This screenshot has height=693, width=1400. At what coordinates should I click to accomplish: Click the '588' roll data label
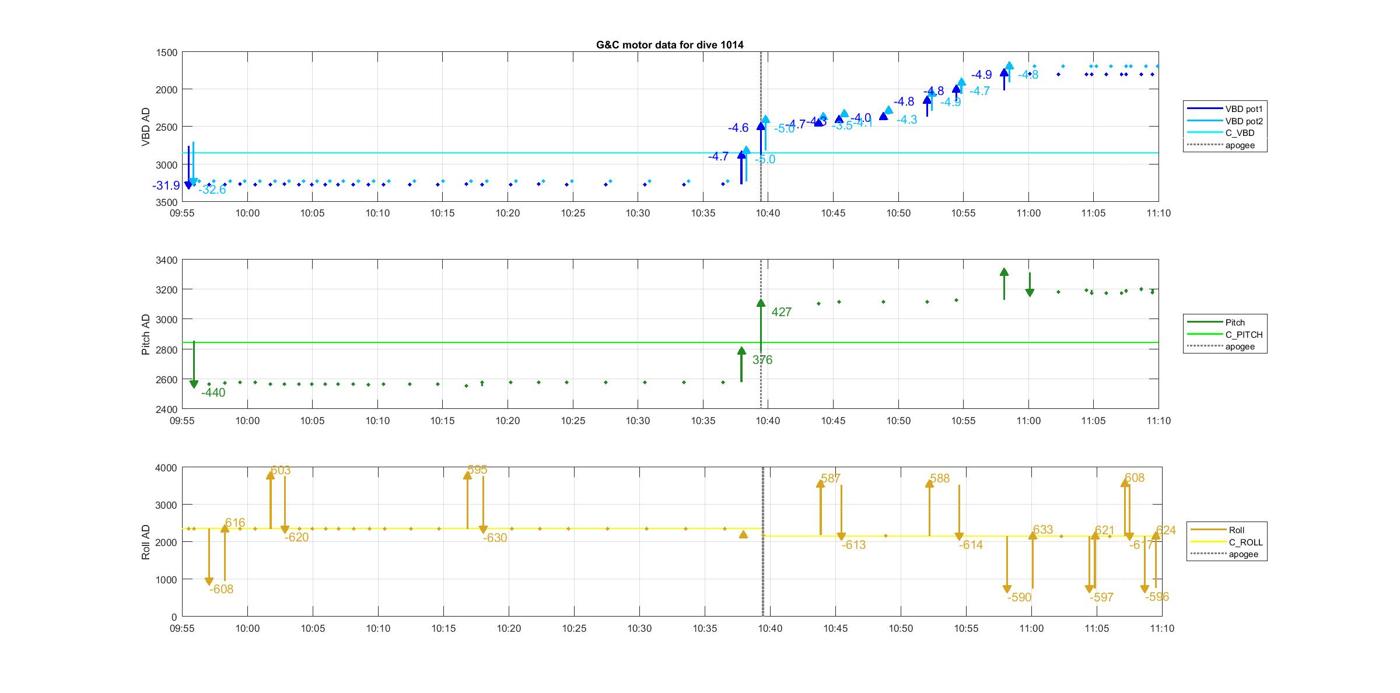coord(940,479)
